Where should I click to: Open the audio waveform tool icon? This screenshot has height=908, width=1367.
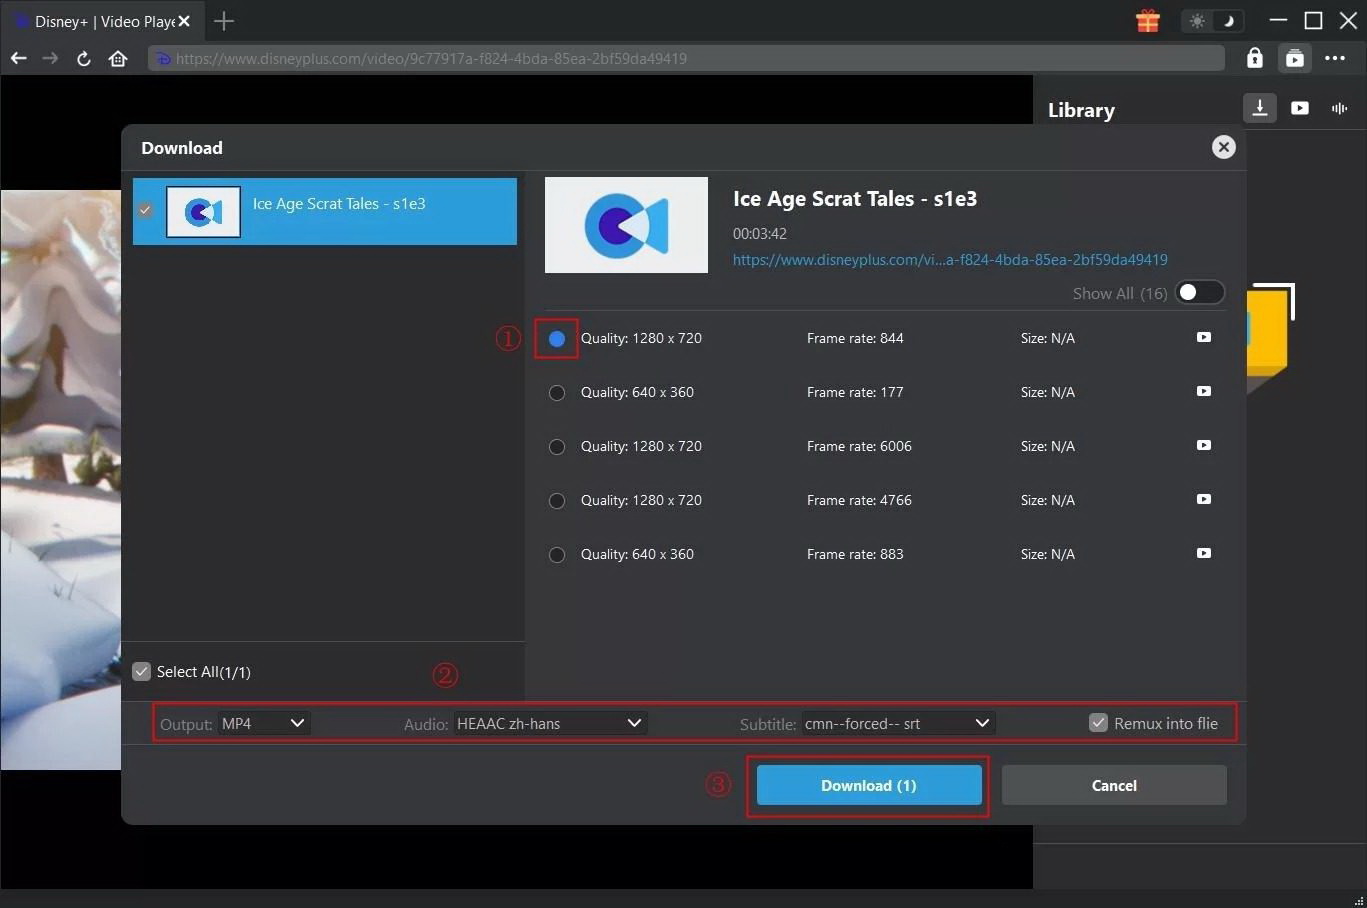1339,108
